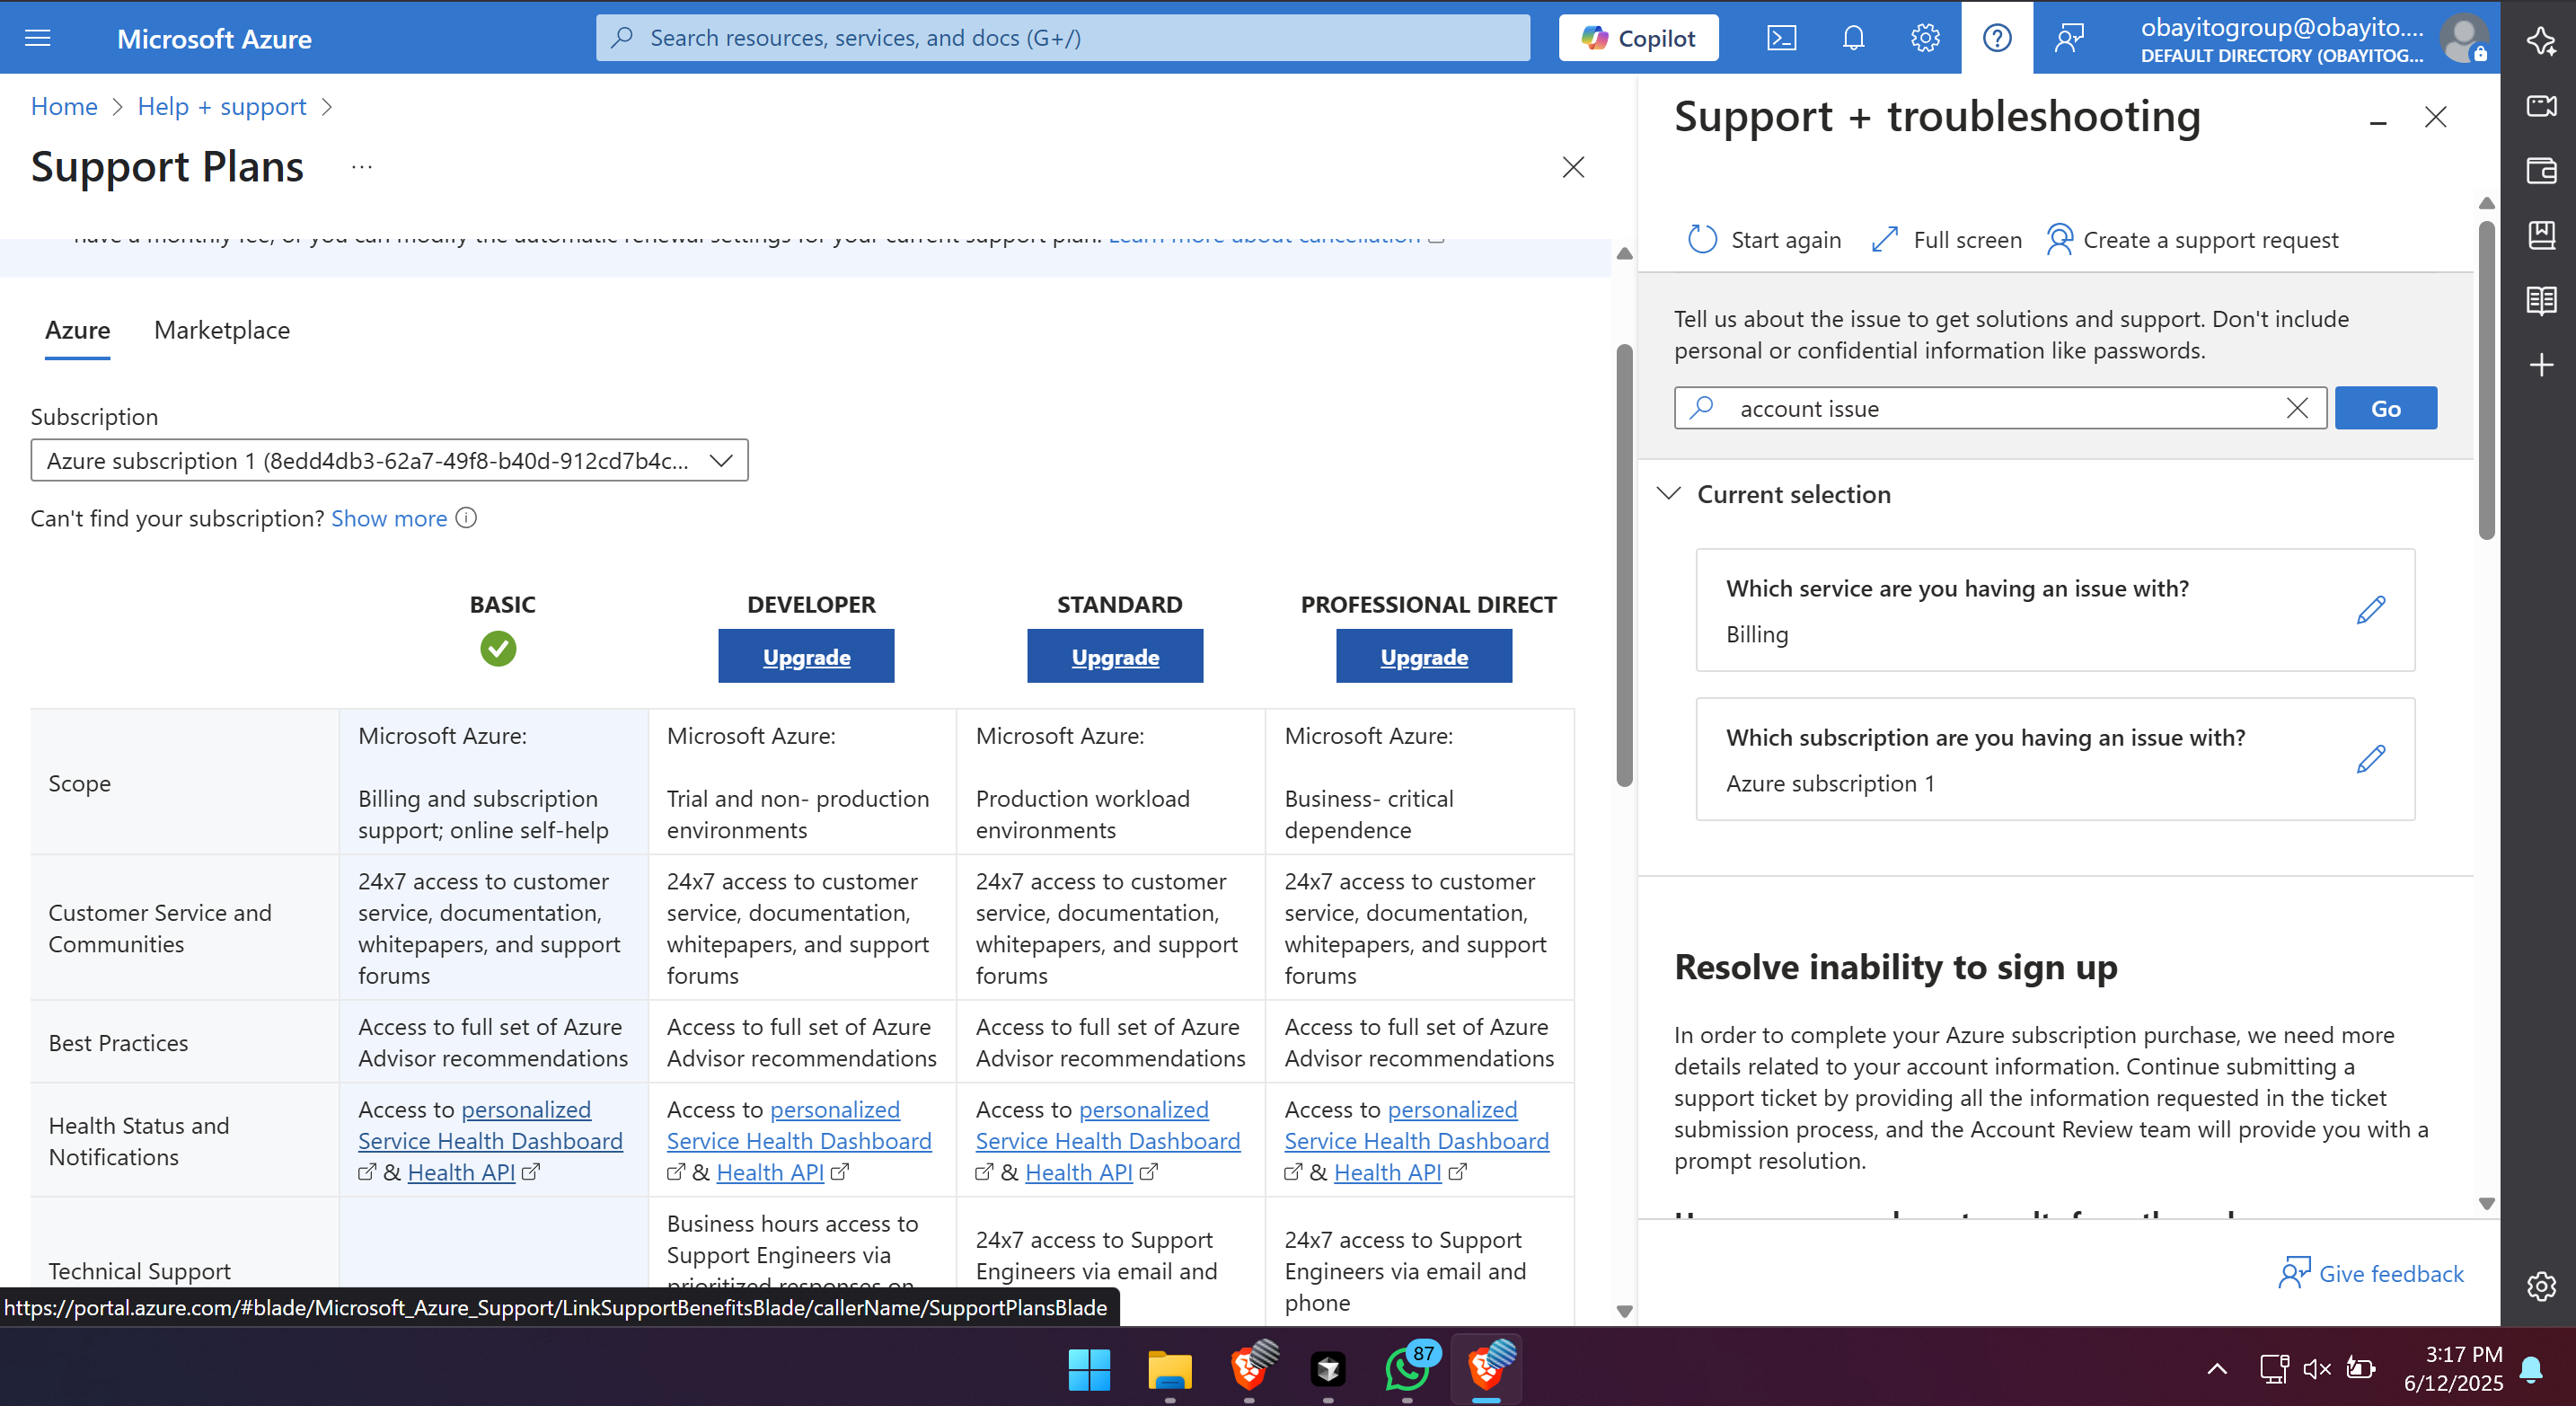Edit the Billing service selection pencil
The height and width of the screenshot is (1406, 2576).
[x=2371, y=609]
